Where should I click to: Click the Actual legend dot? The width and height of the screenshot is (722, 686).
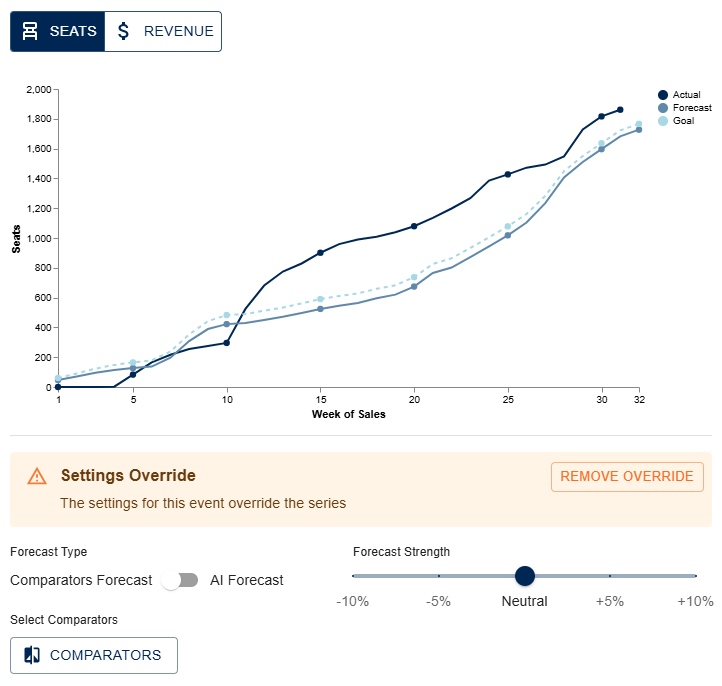pos(662,95)
